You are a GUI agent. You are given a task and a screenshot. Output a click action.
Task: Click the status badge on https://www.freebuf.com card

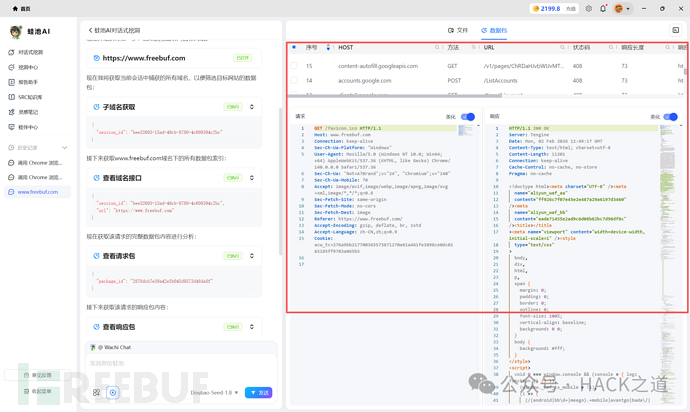(x=242, y=58)
